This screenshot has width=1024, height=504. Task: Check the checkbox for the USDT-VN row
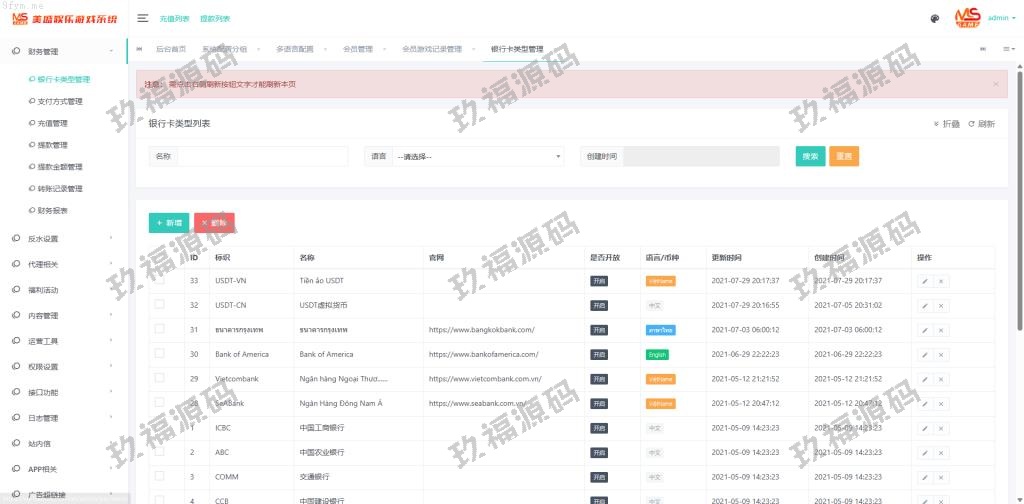(x=160, y=280)
